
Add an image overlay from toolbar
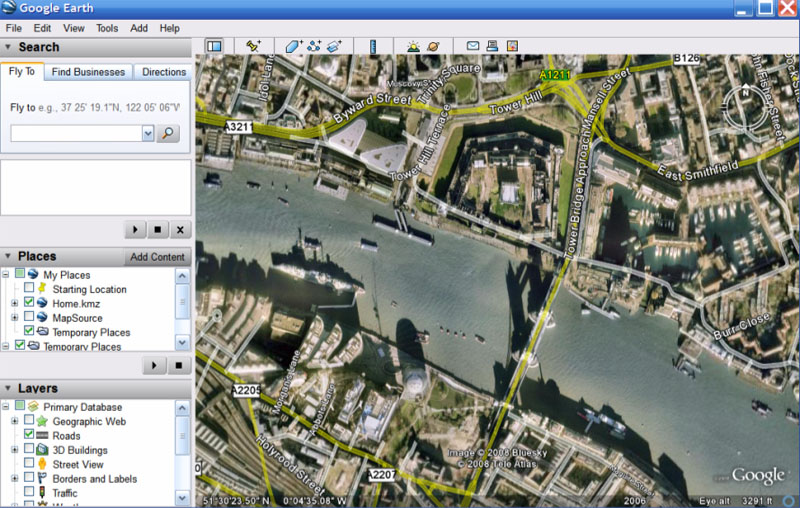[334, 46]
